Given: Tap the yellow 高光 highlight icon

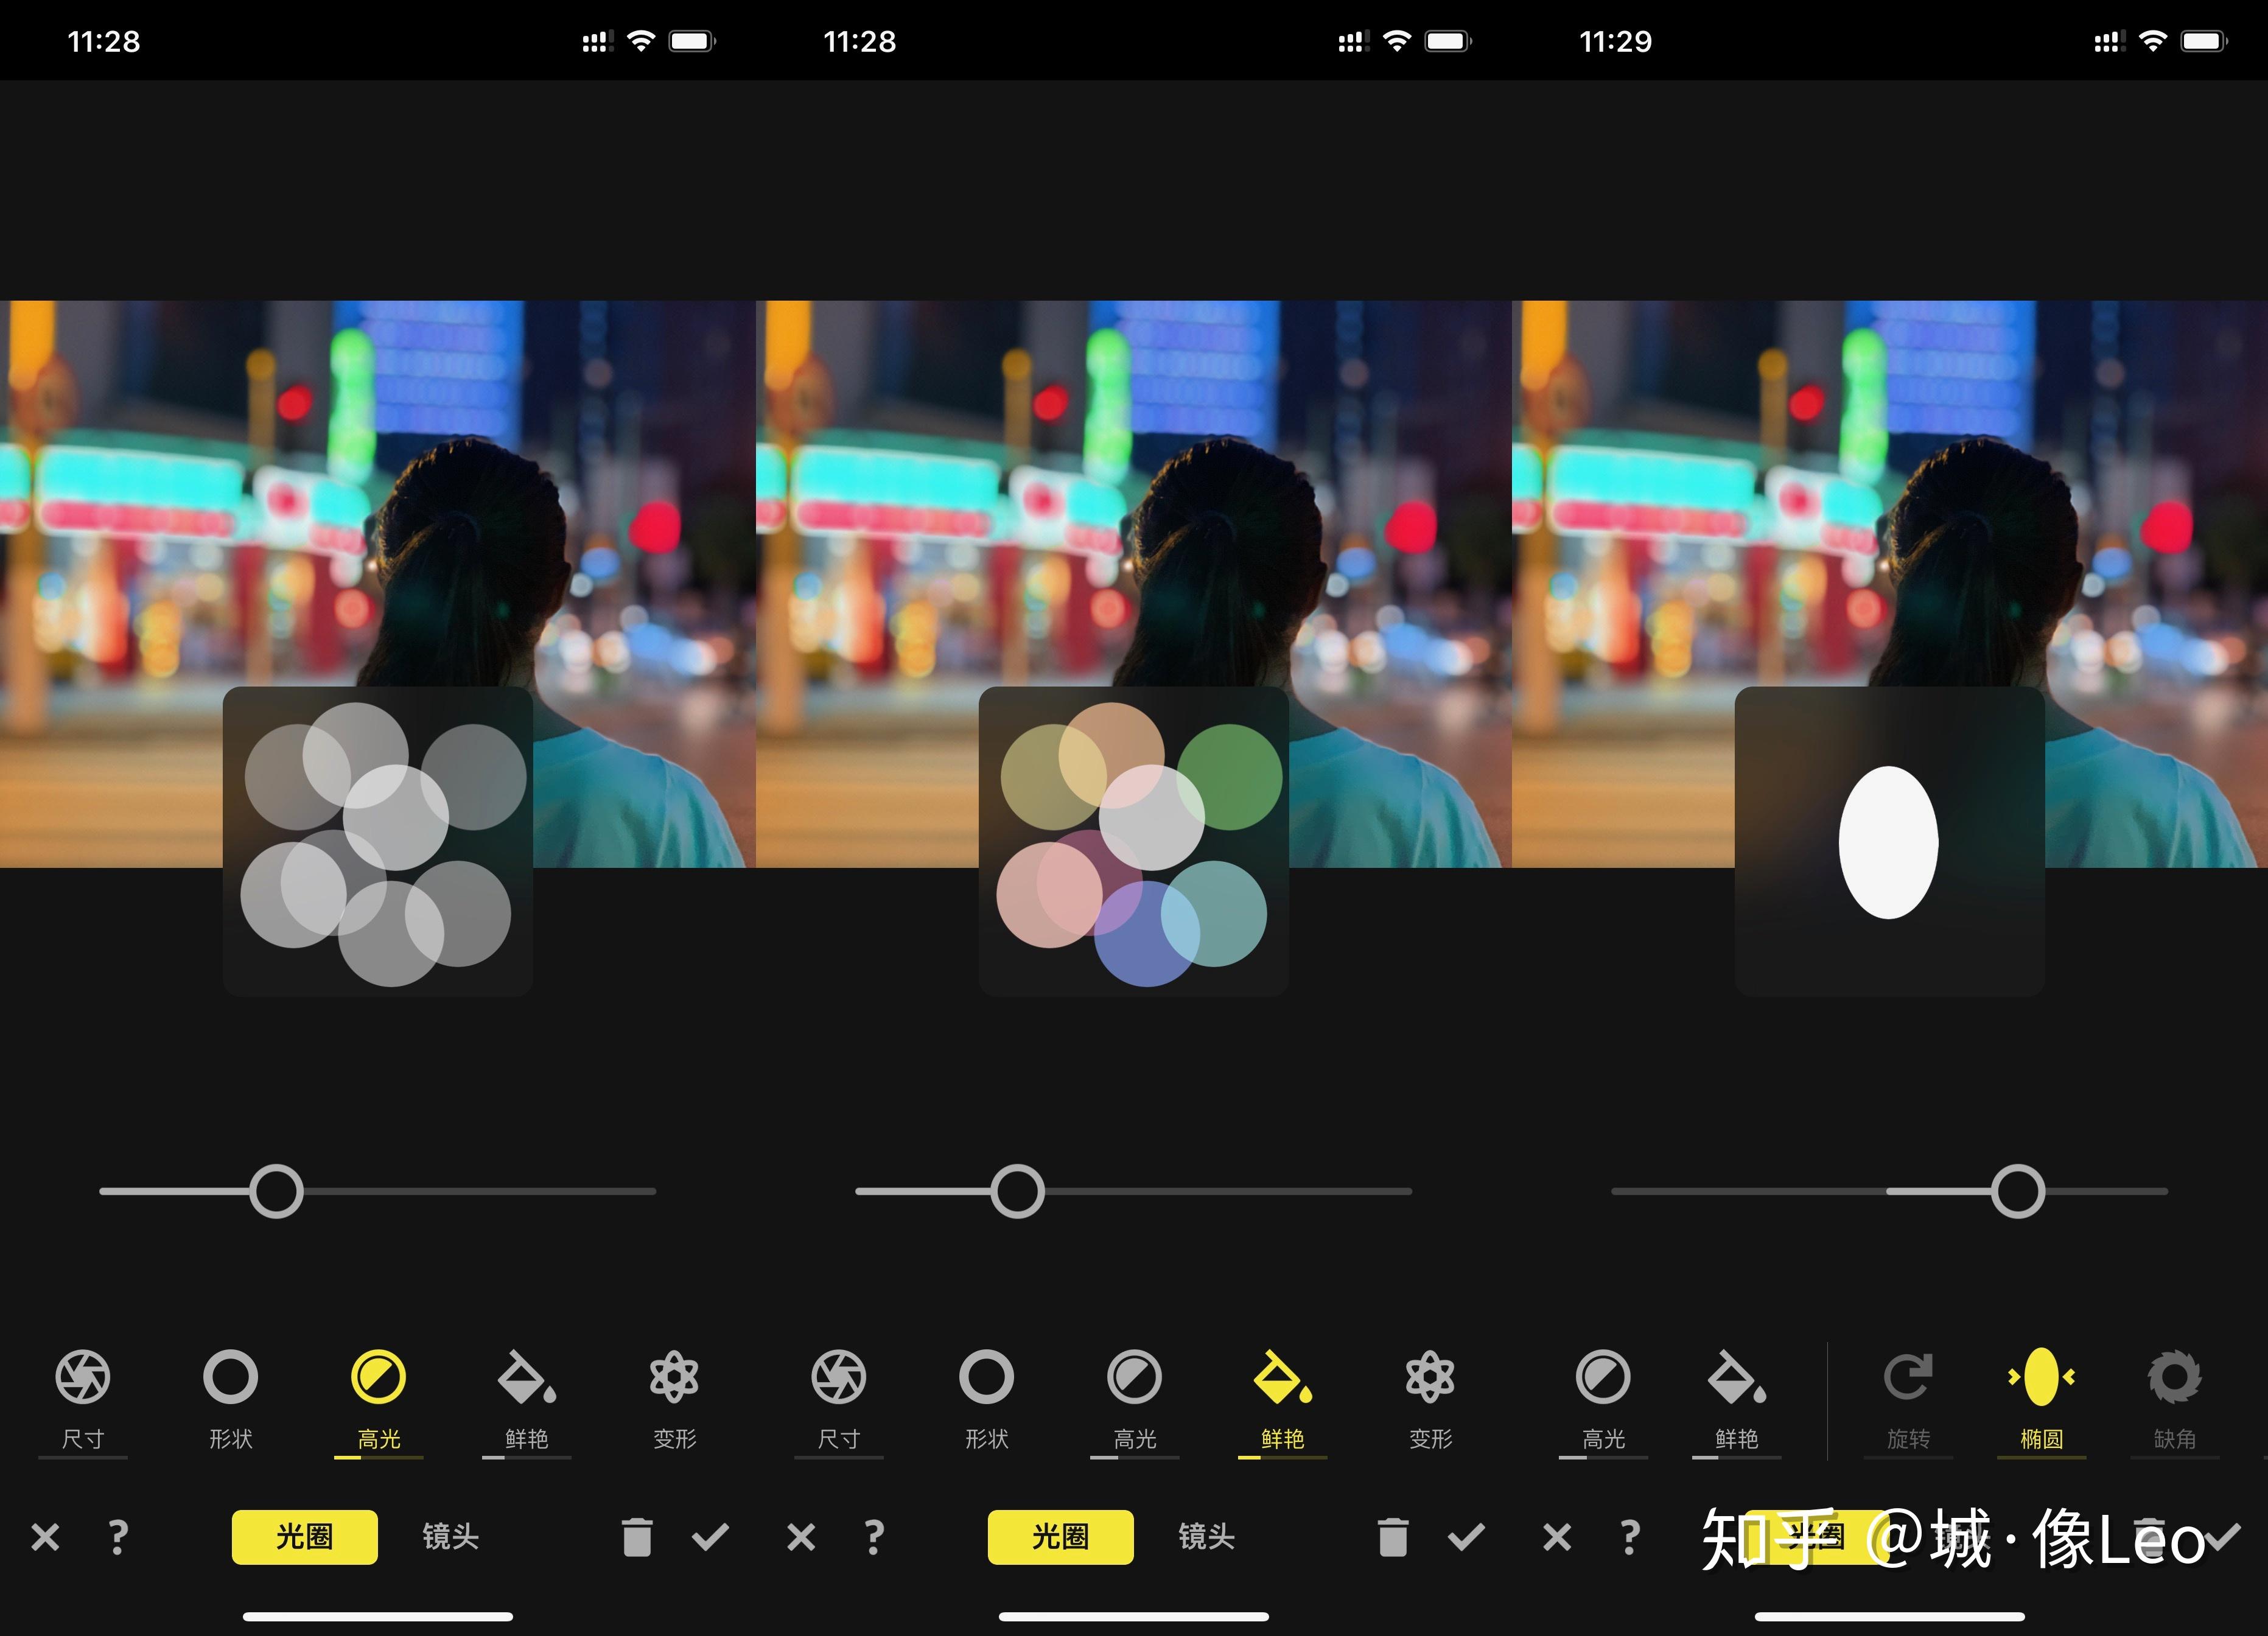Looking at the screenshot, I should pyautogui.click(x=379, y=1378).
